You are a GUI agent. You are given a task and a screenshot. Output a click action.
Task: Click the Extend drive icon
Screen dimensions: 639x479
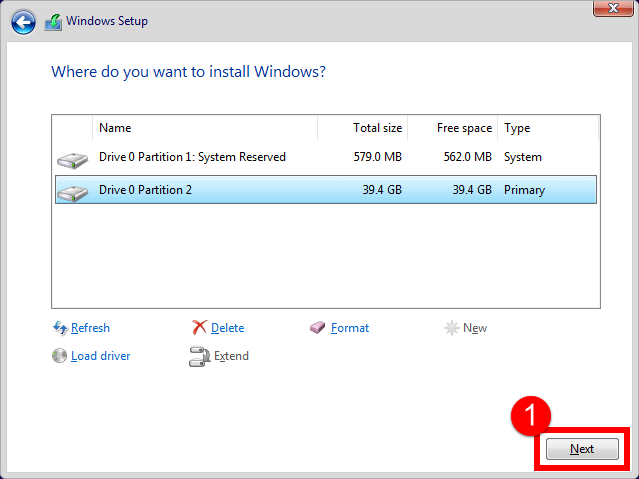point(199,356)
